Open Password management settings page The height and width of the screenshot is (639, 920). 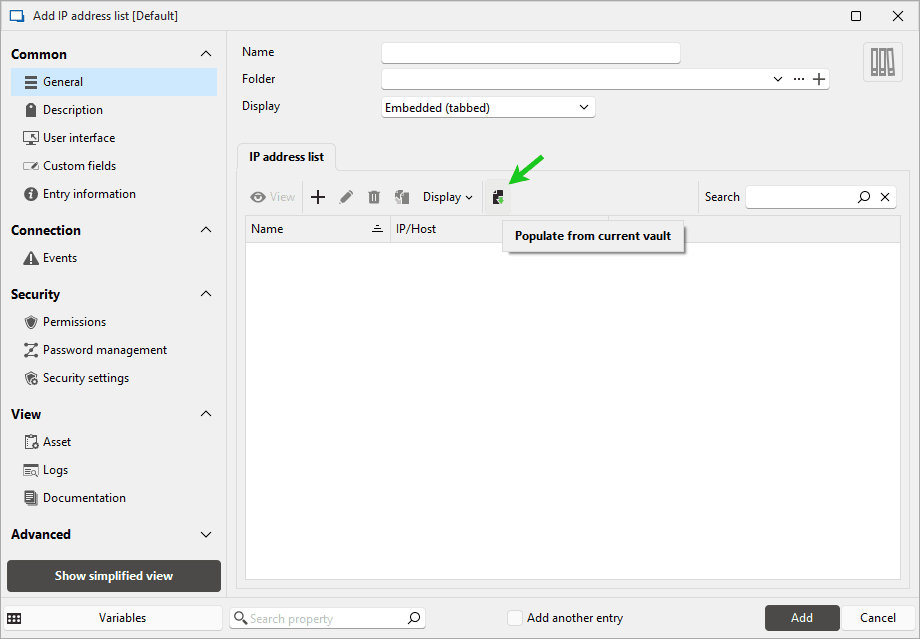point(104,350)
